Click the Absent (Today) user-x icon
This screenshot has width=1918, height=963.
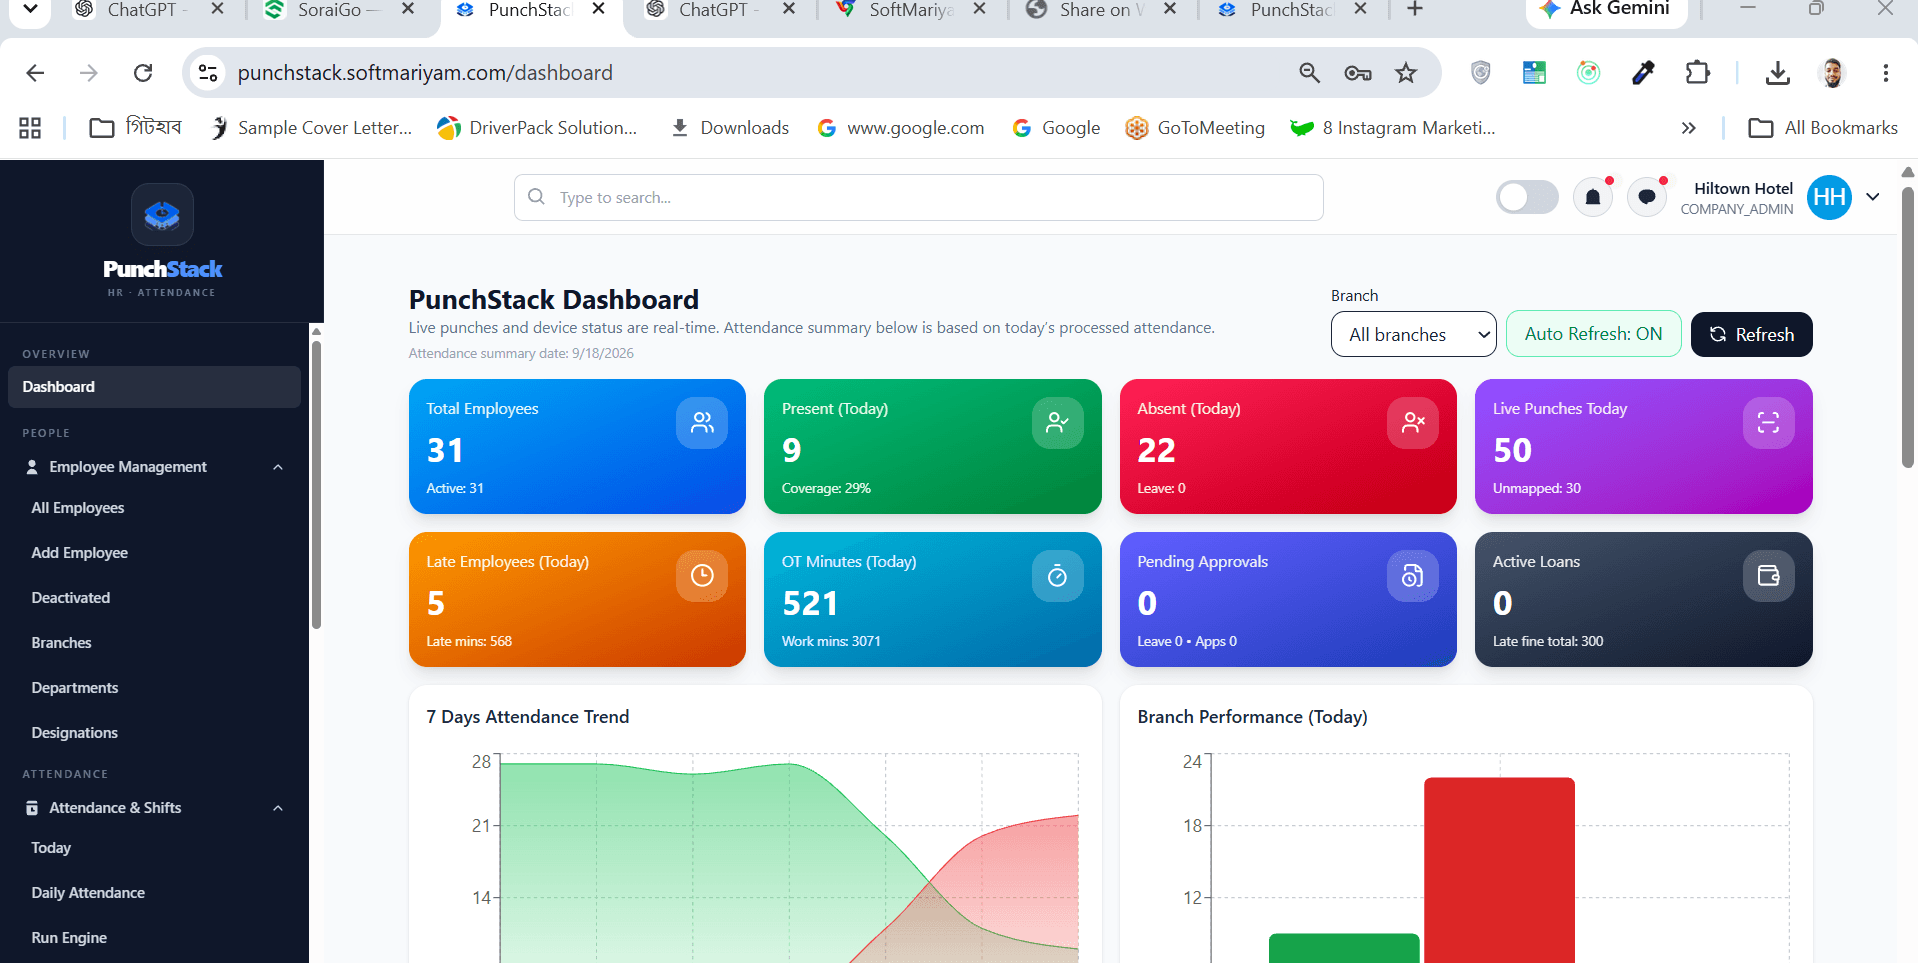[1413, 423]
